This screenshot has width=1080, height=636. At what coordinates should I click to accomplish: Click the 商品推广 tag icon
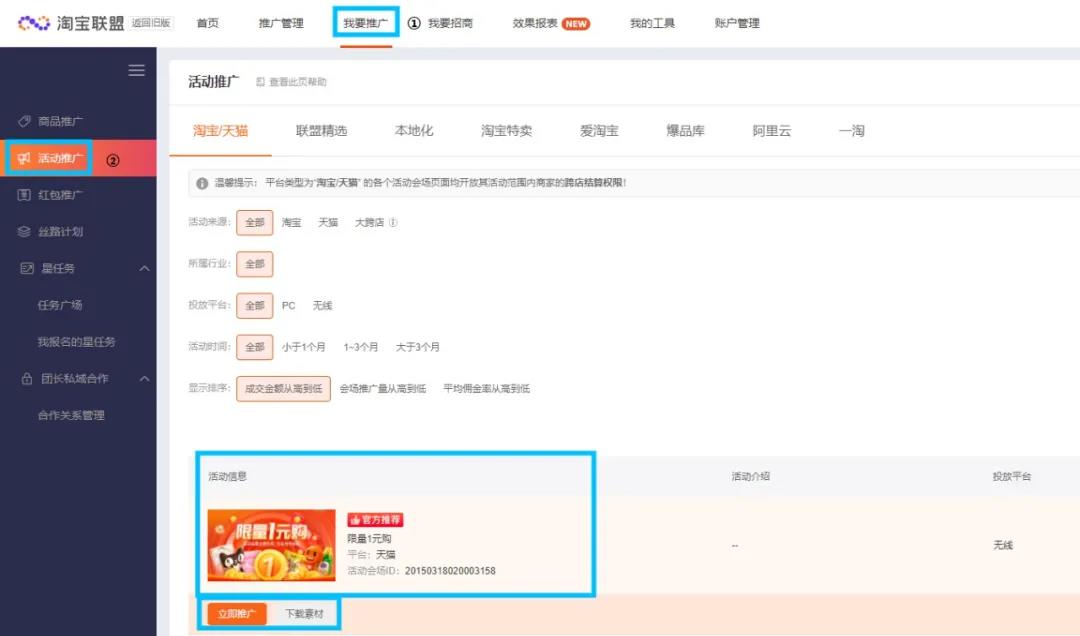coord(24,121)
